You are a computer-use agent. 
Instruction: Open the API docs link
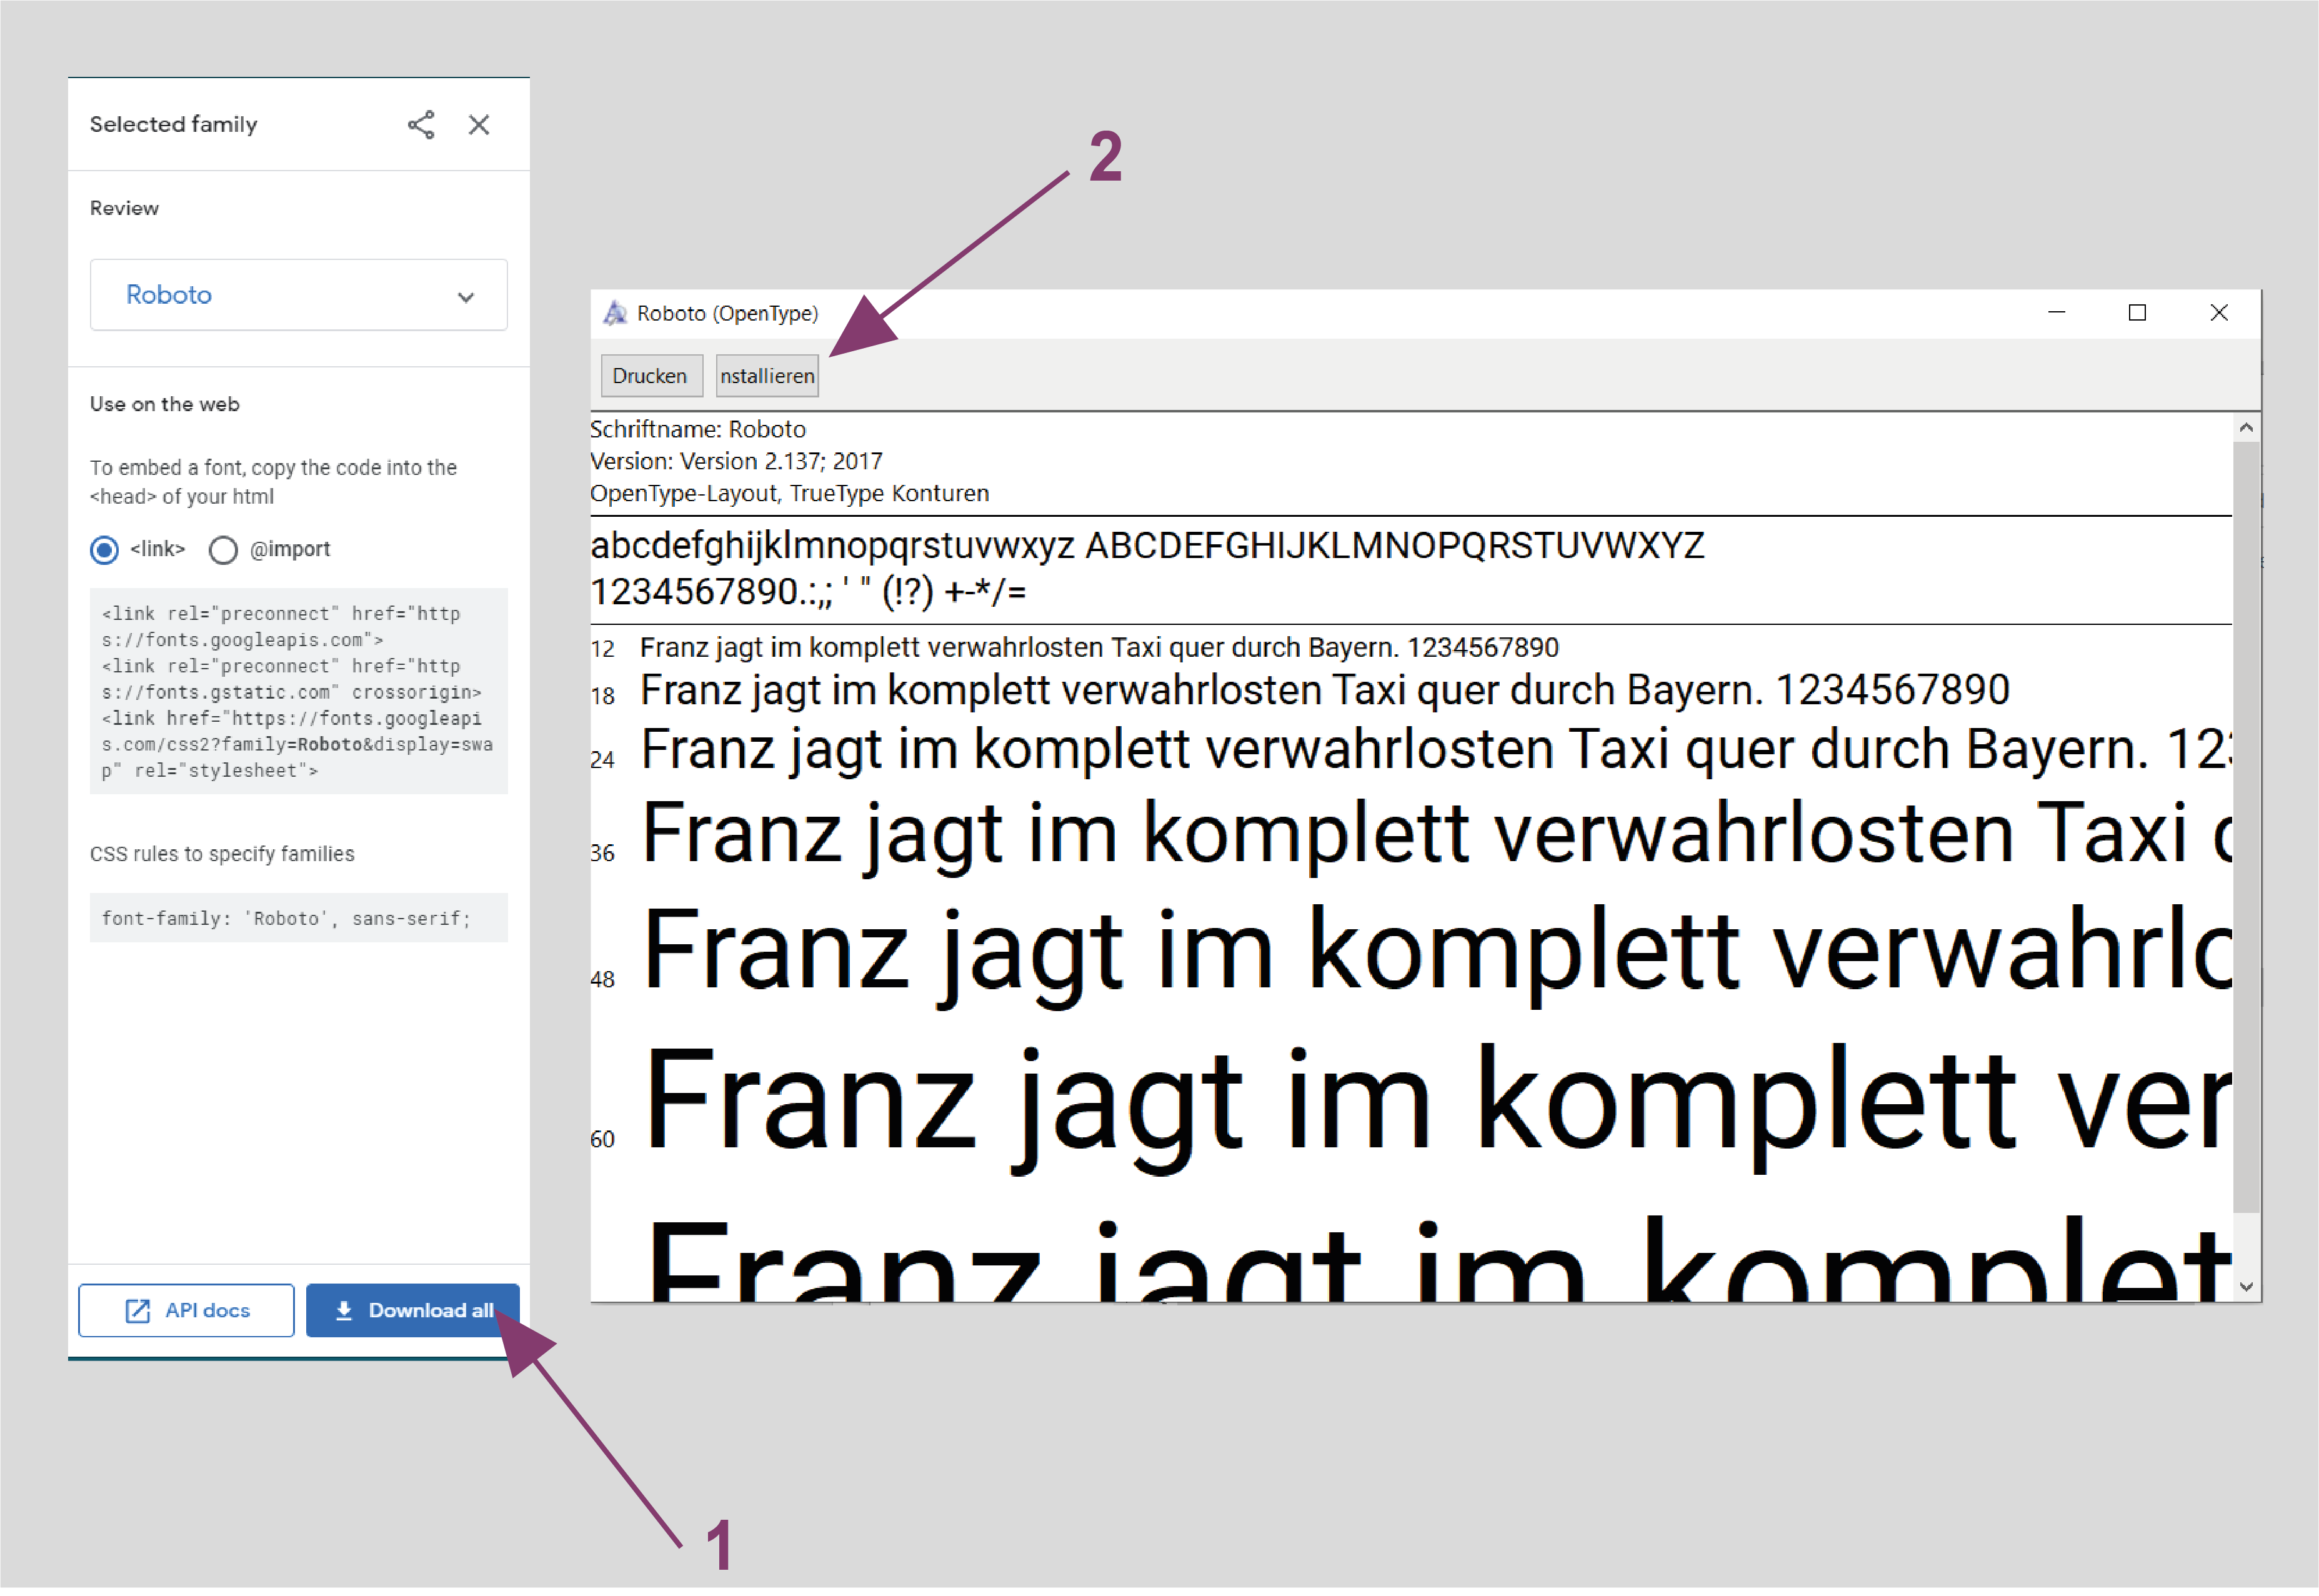pyautogui.click(x=186, y=1311)
